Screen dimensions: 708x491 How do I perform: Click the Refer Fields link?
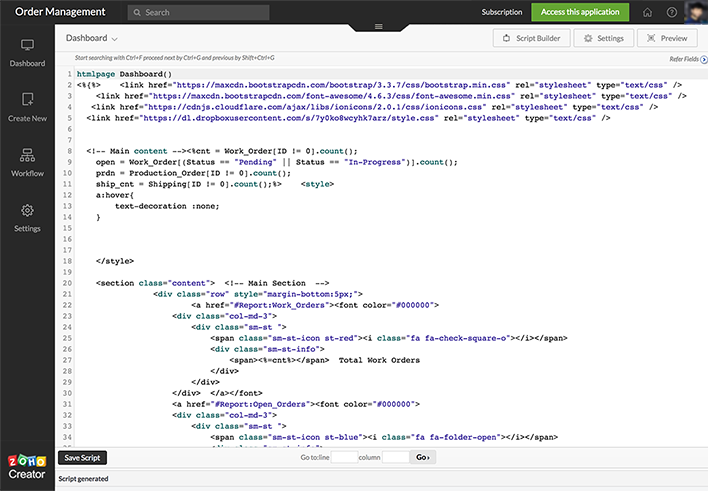(x=684, y=59)
